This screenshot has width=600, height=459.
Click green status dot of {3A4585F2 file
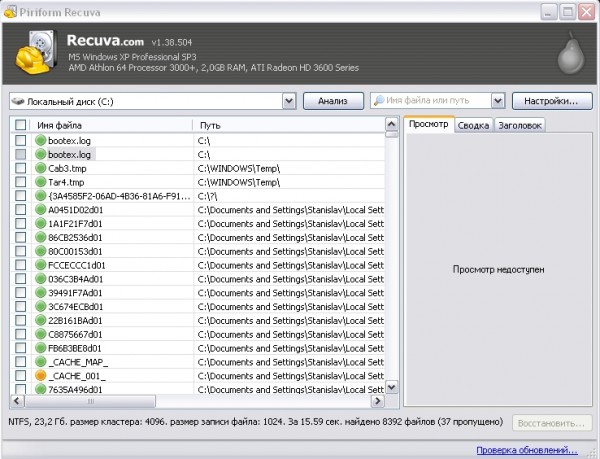coord(41,195)
